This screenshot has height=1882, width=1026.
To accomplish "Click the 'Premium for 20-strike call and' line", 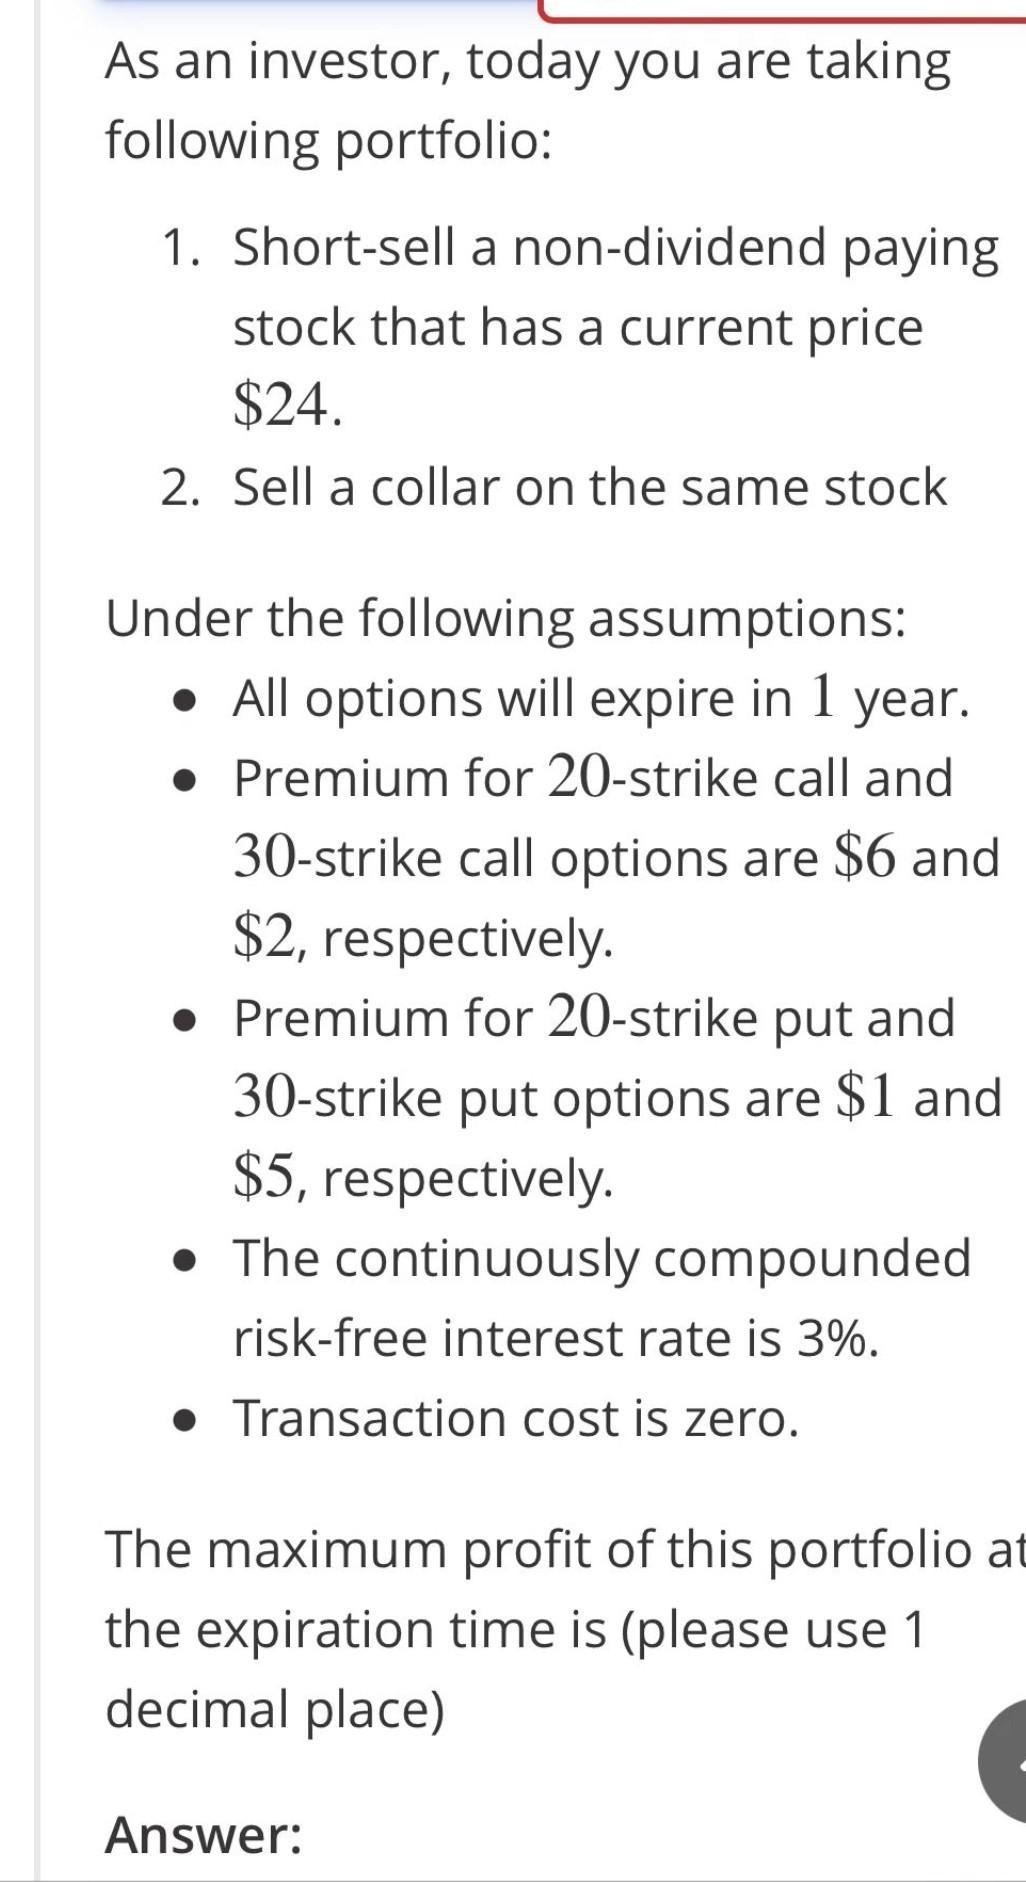I will tap(593, 778).
